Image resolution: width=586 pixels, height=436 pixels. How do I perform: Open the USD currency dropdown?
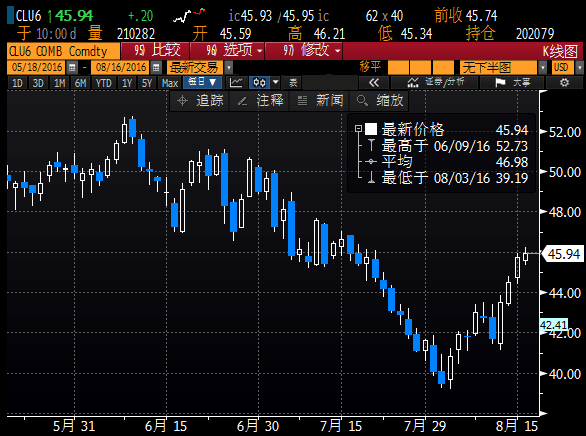click(x=579, y=68)
